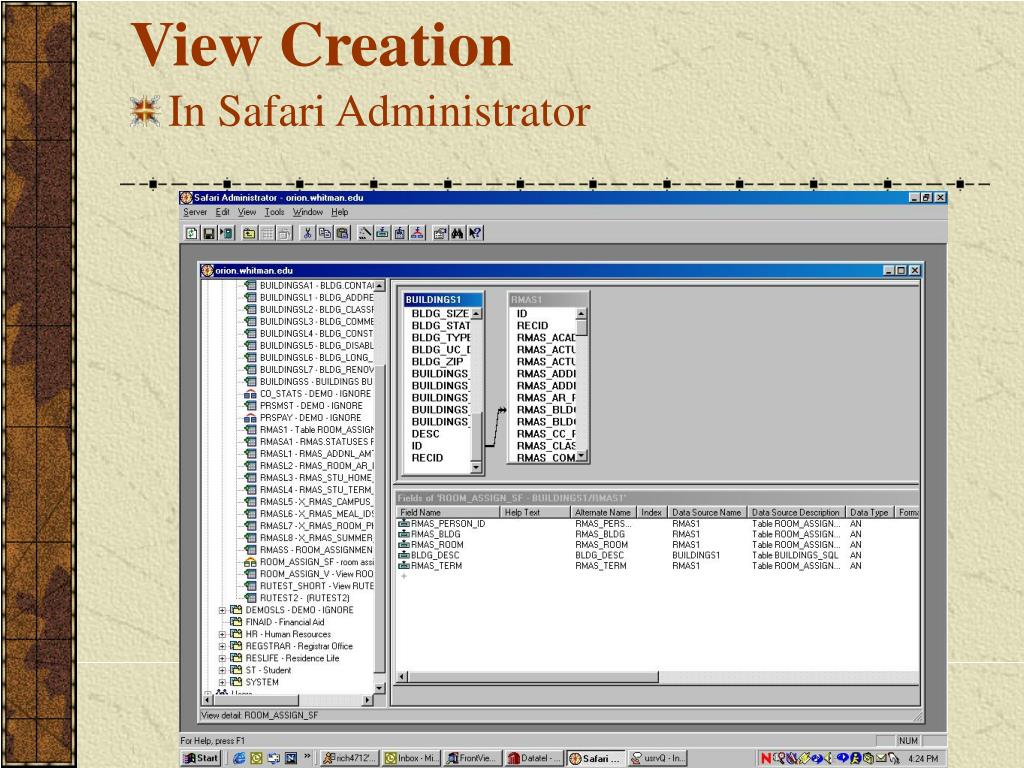Select RMAS1 - Table ROOM_ASSIGN tree item
This screenshot has width=1024, height=768.
coord(317,430)
